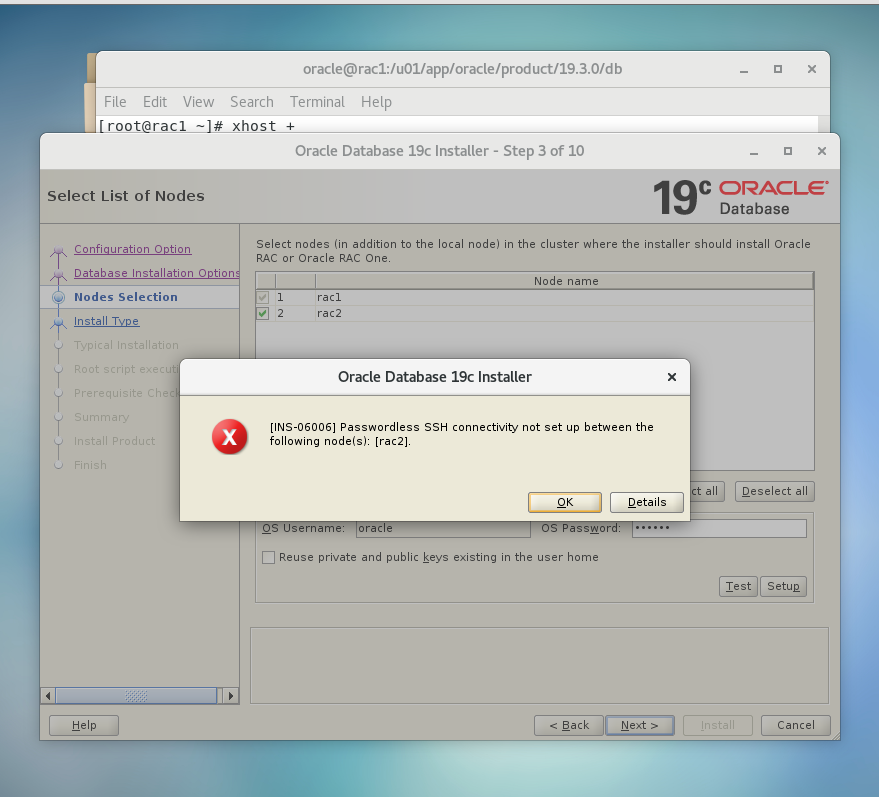Open the Install Type step link
Viewport: 879px width, 797px height.
[x=107, y=321]
